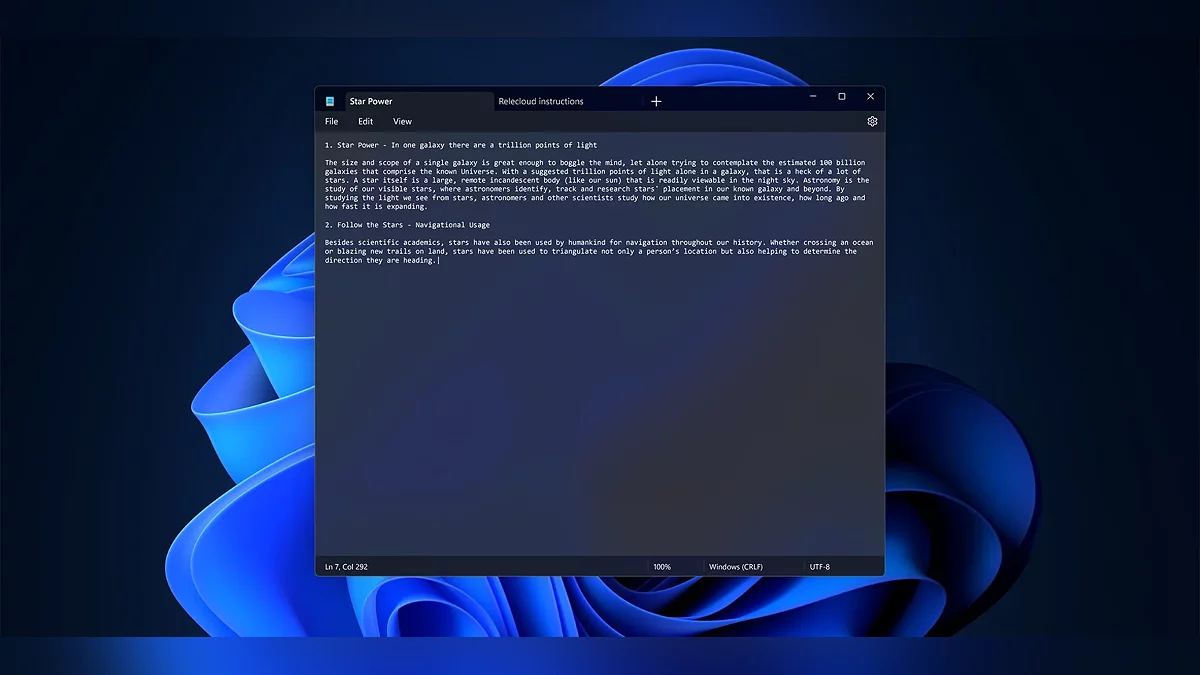Click the UTF-8 encoding indicator
Screen dimensions: 1200x675
pos(820,567)
